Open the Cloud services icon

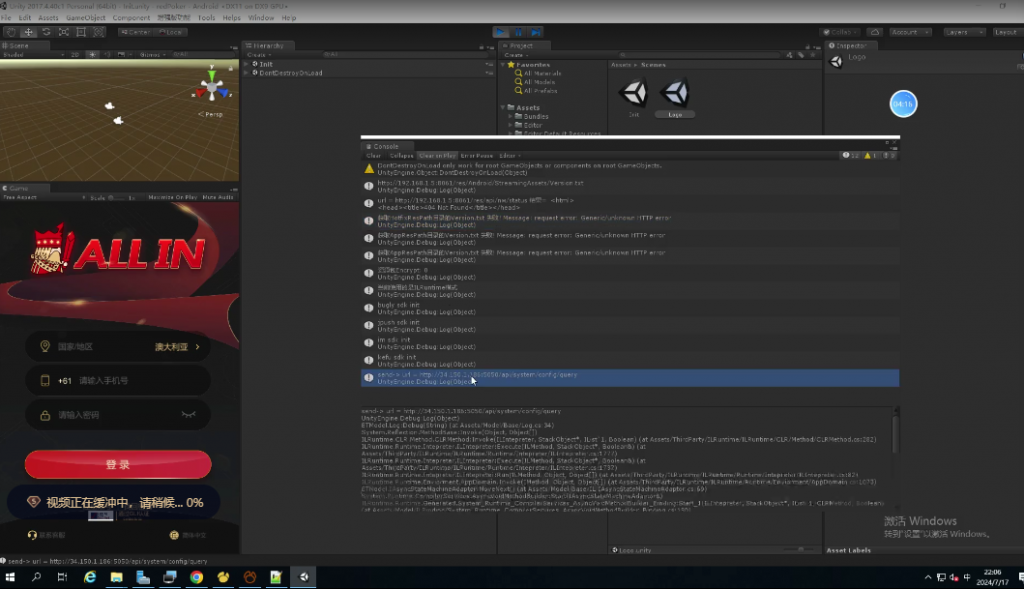coord(875,32)
